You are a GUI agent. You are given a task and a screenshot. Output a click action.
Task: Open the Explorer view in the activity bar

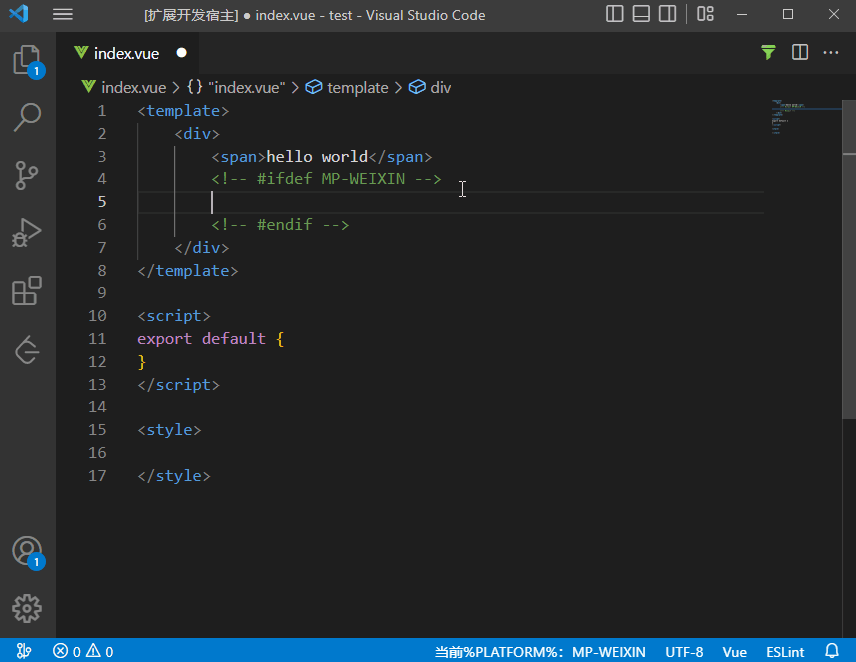pos(27,60)
